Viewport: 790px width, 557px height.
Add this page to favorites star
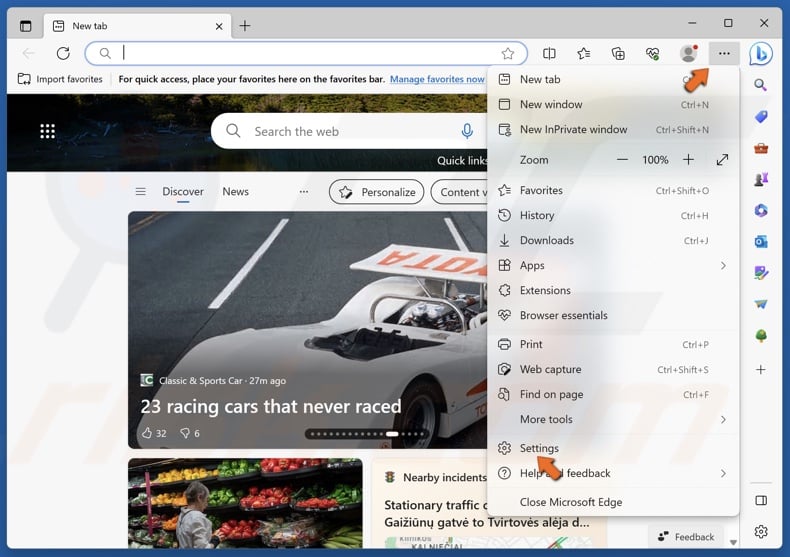tap(508, 53)
